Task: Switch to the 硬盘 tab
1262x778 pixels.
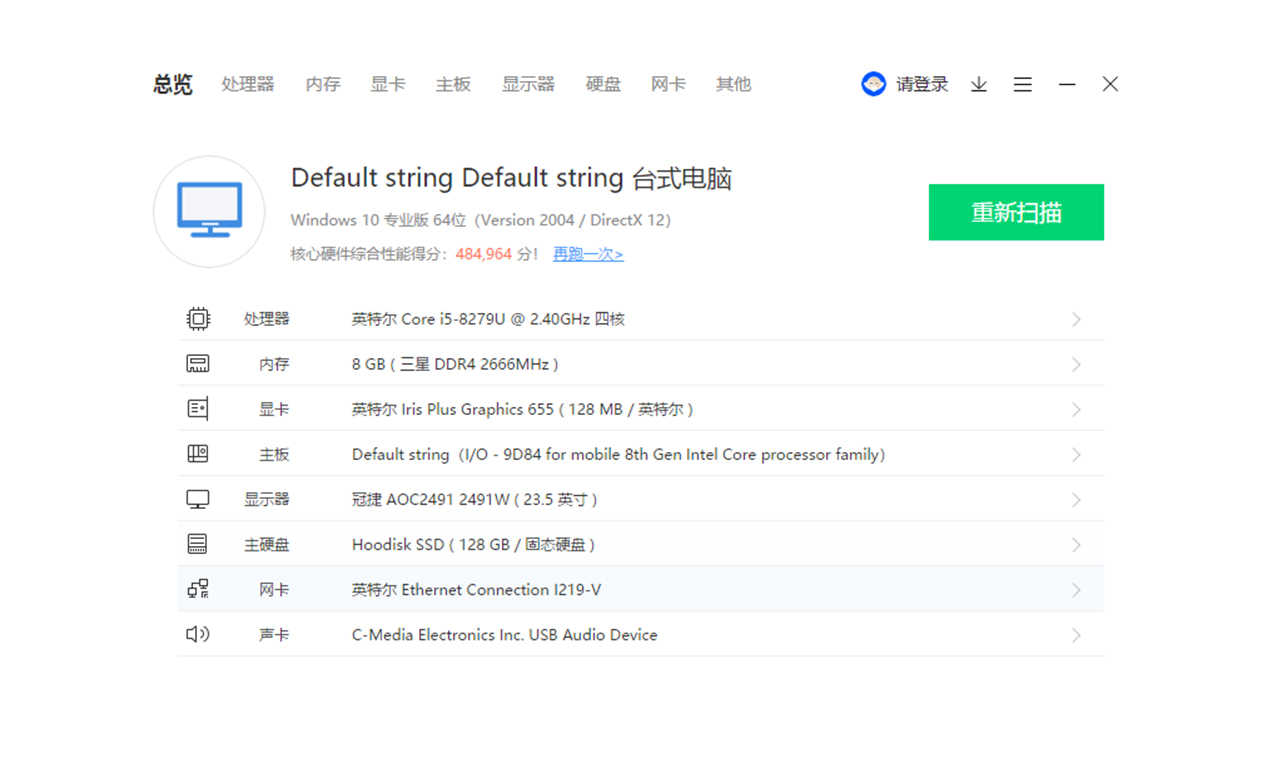Action: coord(603,84)
